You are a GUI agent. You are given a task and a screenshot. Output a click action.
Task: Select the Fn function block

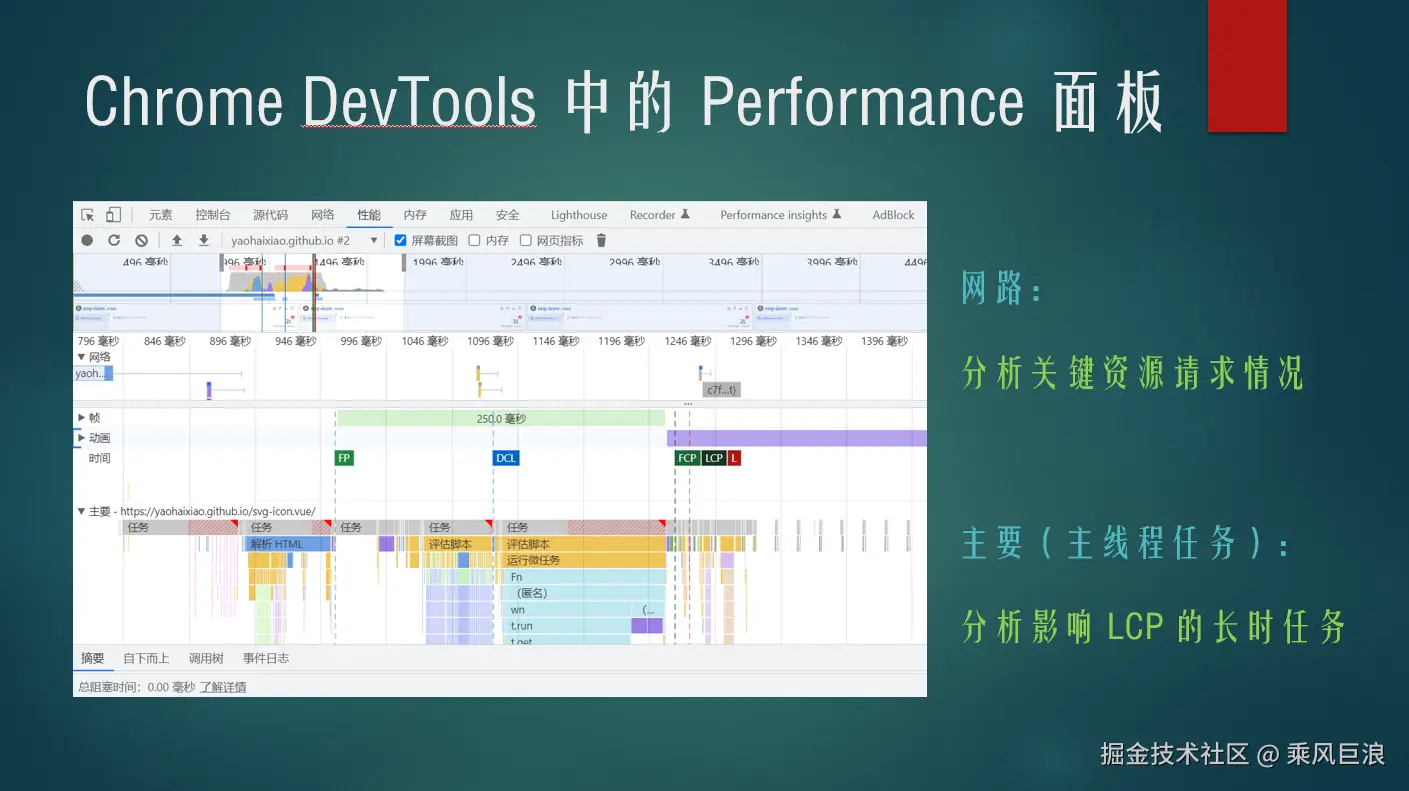point(584,577)
